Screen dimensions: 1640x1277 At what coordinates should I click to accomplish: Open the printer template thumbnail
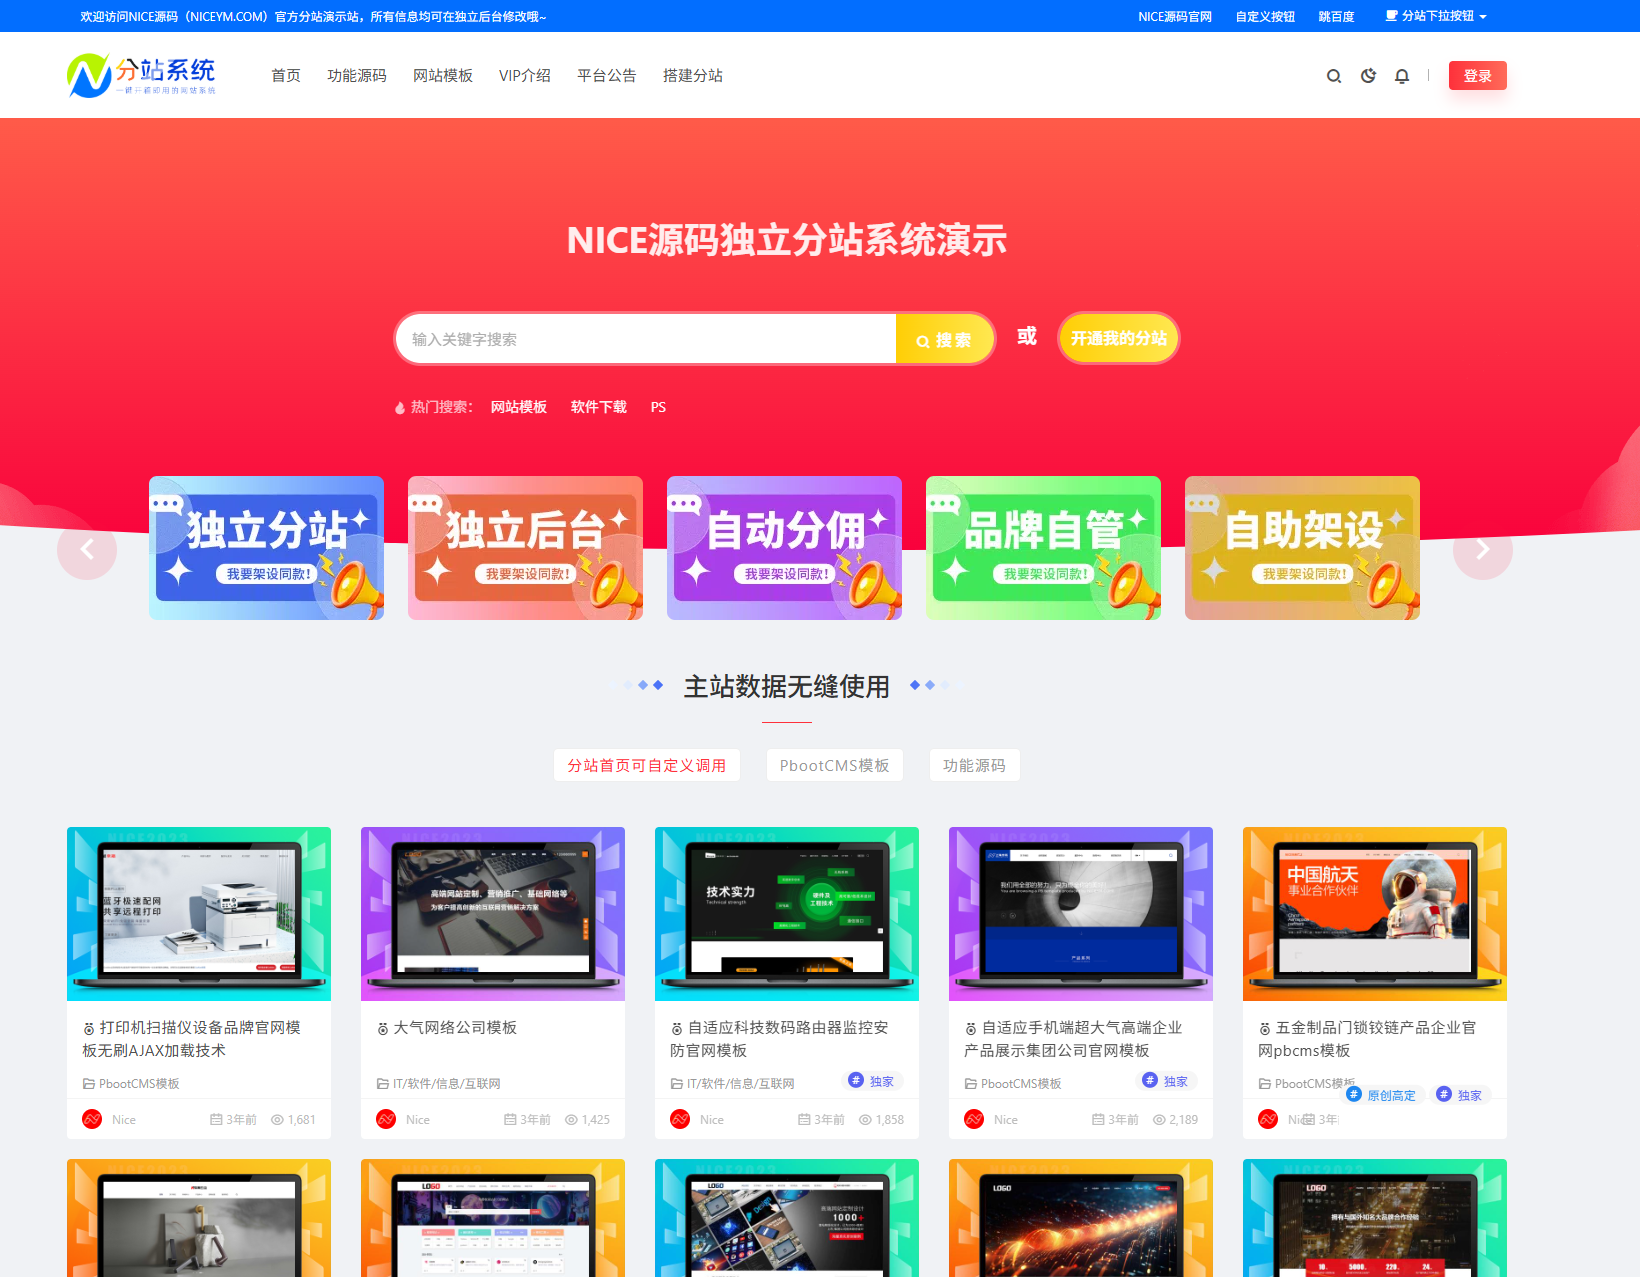point(199,914)
